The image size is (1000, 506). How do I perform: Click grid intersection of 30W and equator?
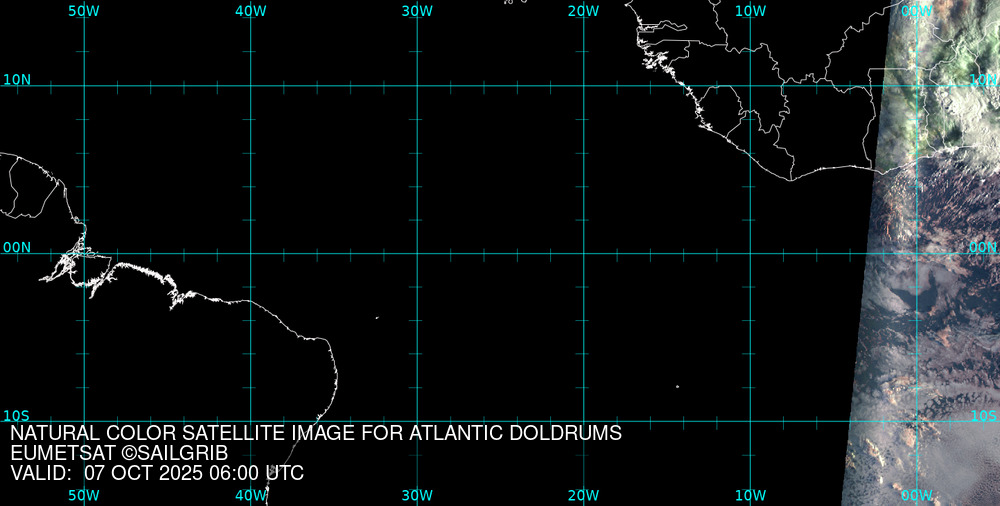(417, 253)
